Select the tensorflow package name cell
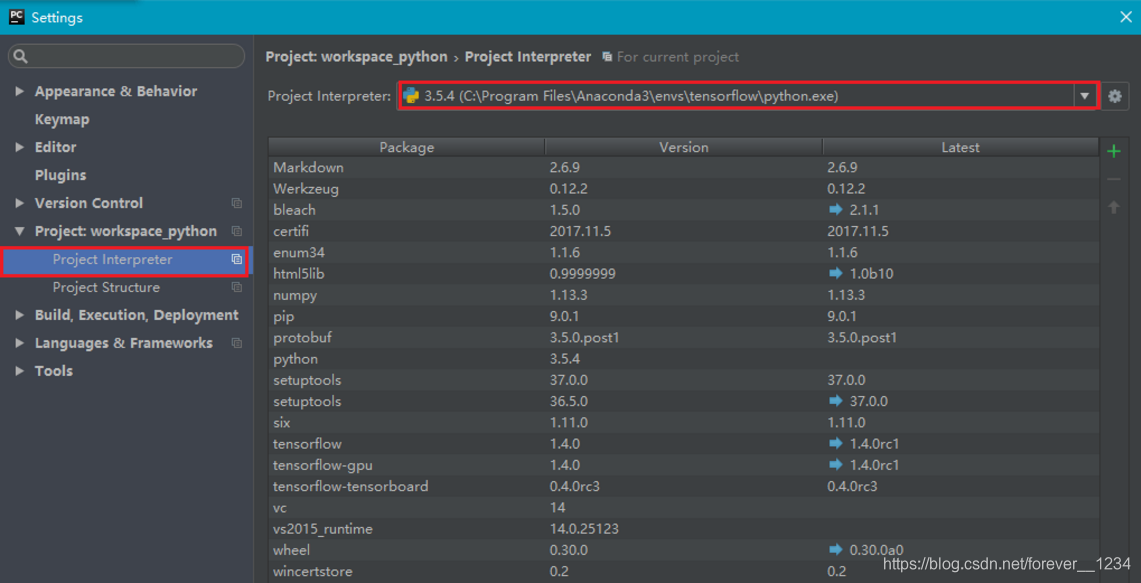This screenshot has height=583, width=1141. [x=407, y=443]
